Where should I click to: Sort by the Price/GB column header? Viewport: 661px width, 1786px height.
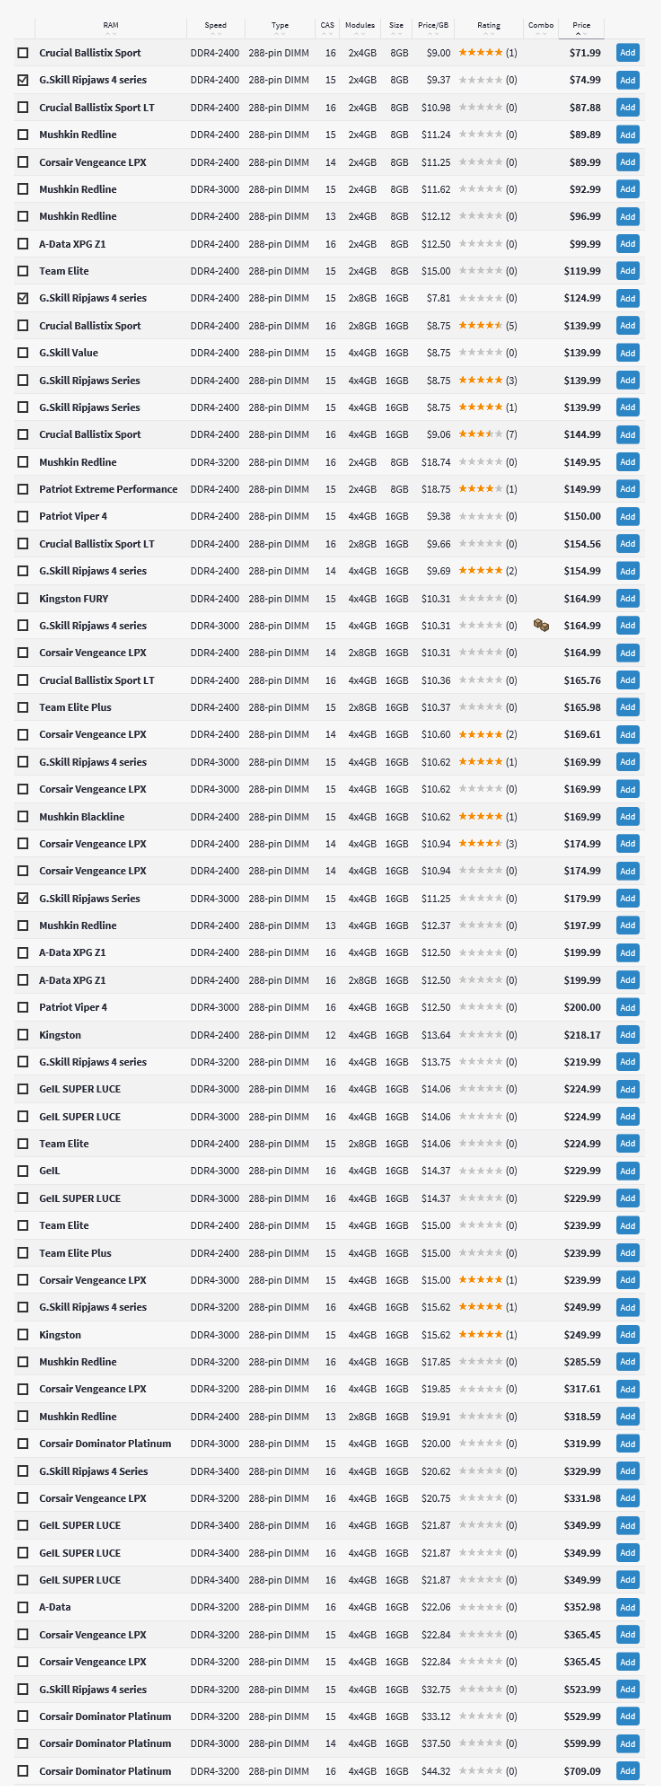pos(434,25)
